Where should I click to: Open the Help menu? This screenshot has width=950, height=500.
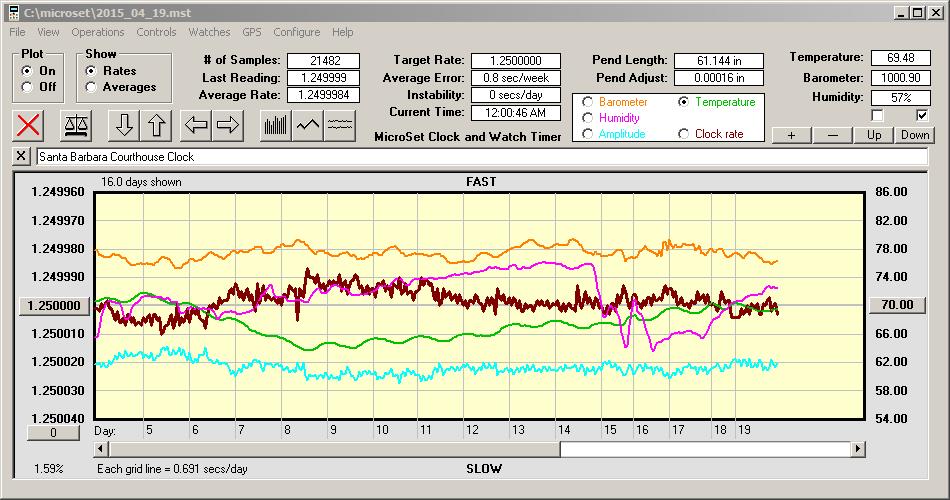tap(342, 32)
